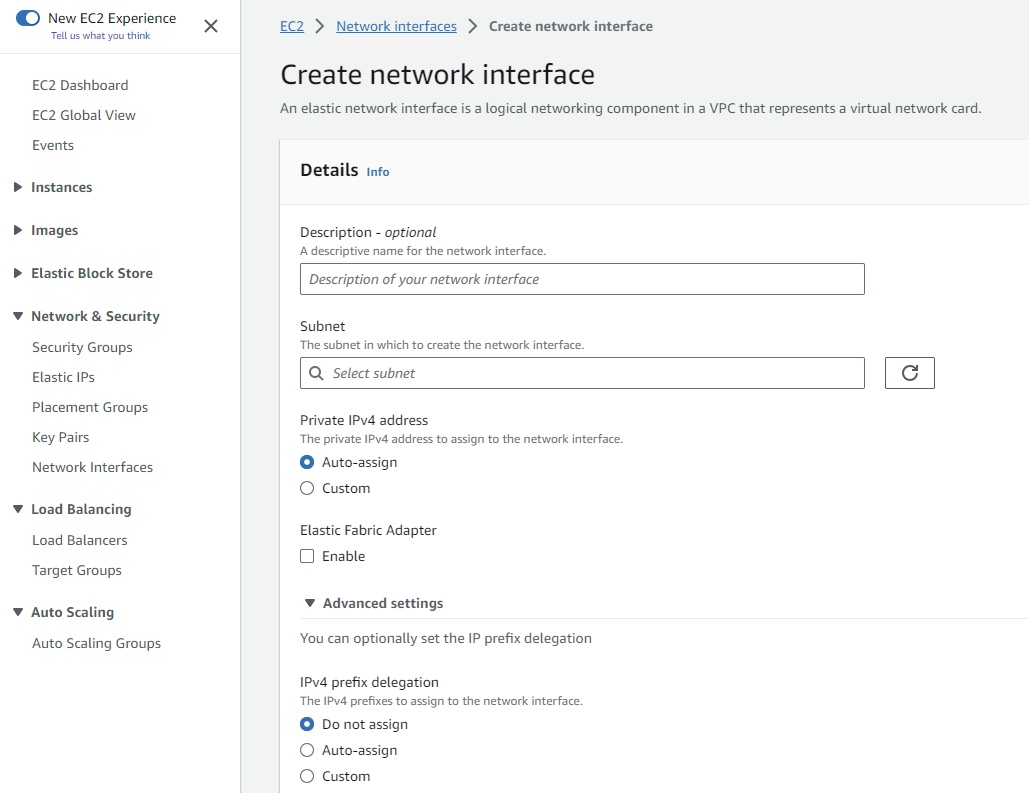Image resolution: width=1029 pixels, height=793 pixels.
Task: Go to EC2 Global View
Action: point(83,116)
